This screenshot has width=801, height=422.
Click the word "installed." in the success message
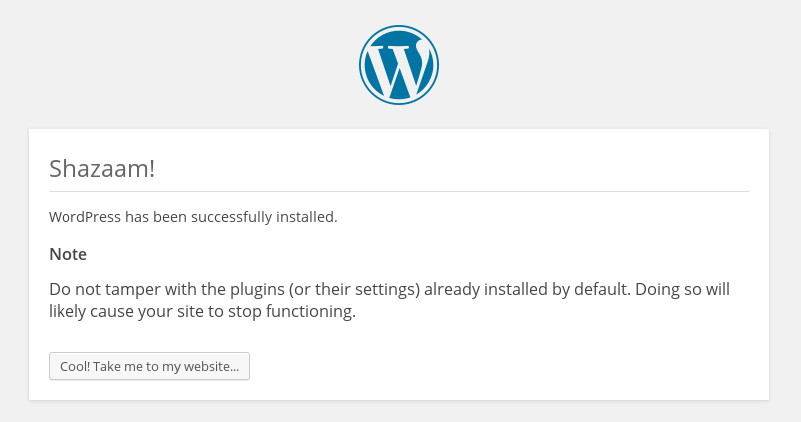[307, 217]
